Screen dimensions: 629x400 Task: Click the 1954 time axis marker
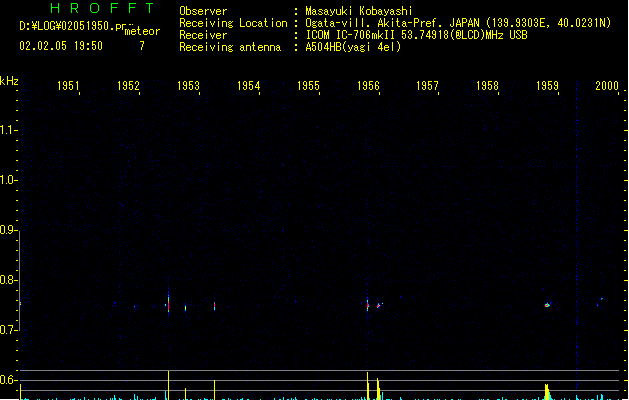pos(248,85)
